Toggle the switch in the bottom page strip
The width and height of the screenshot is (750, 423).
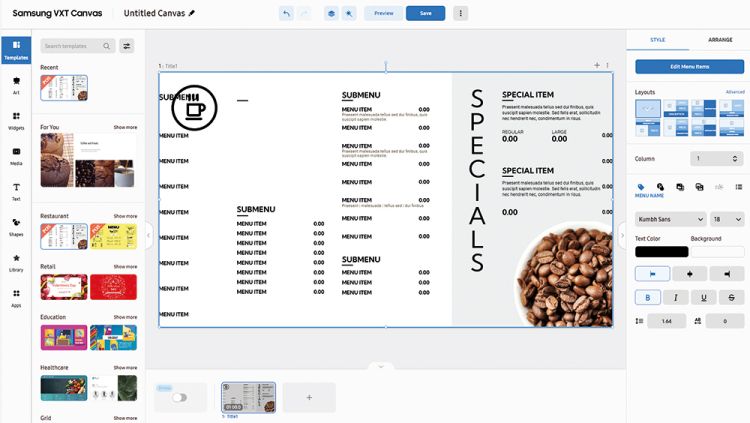180,397
